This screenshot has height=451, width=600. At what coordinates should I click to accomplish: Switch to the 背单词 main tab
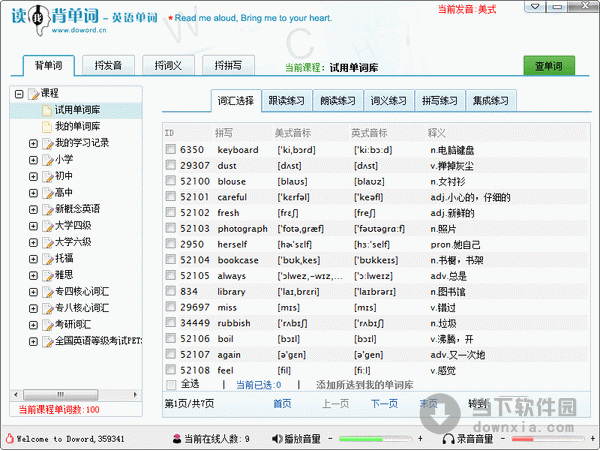(x=49, y=66)
